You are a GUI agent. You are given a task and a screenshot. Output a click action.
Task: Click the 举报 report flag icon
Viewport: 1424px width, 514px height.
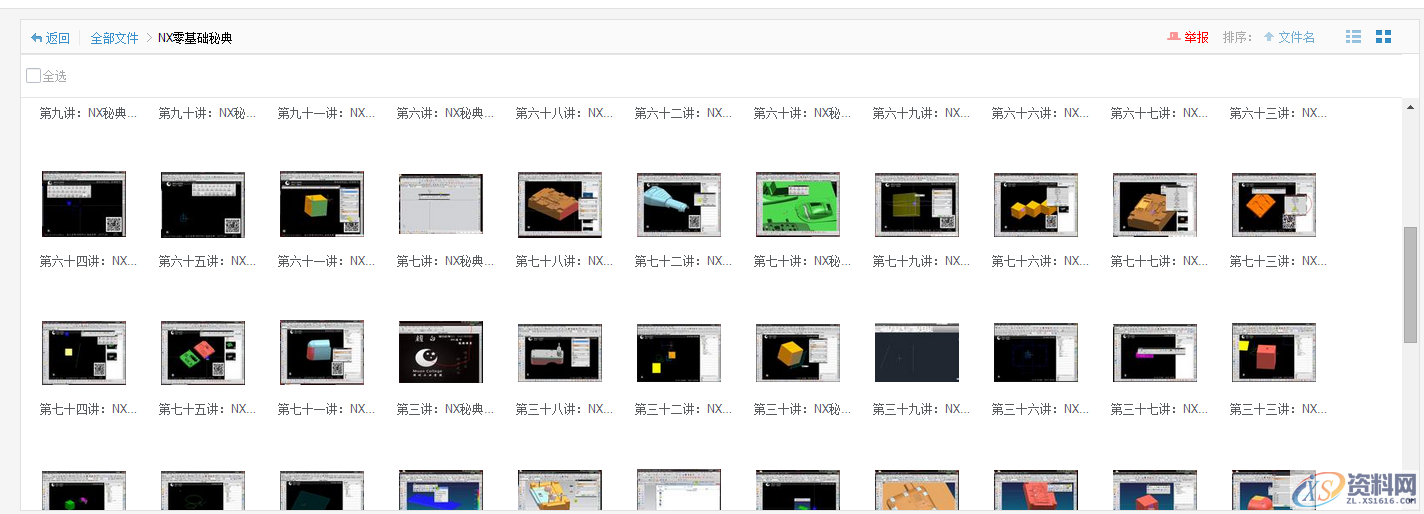pos(1174,37)
